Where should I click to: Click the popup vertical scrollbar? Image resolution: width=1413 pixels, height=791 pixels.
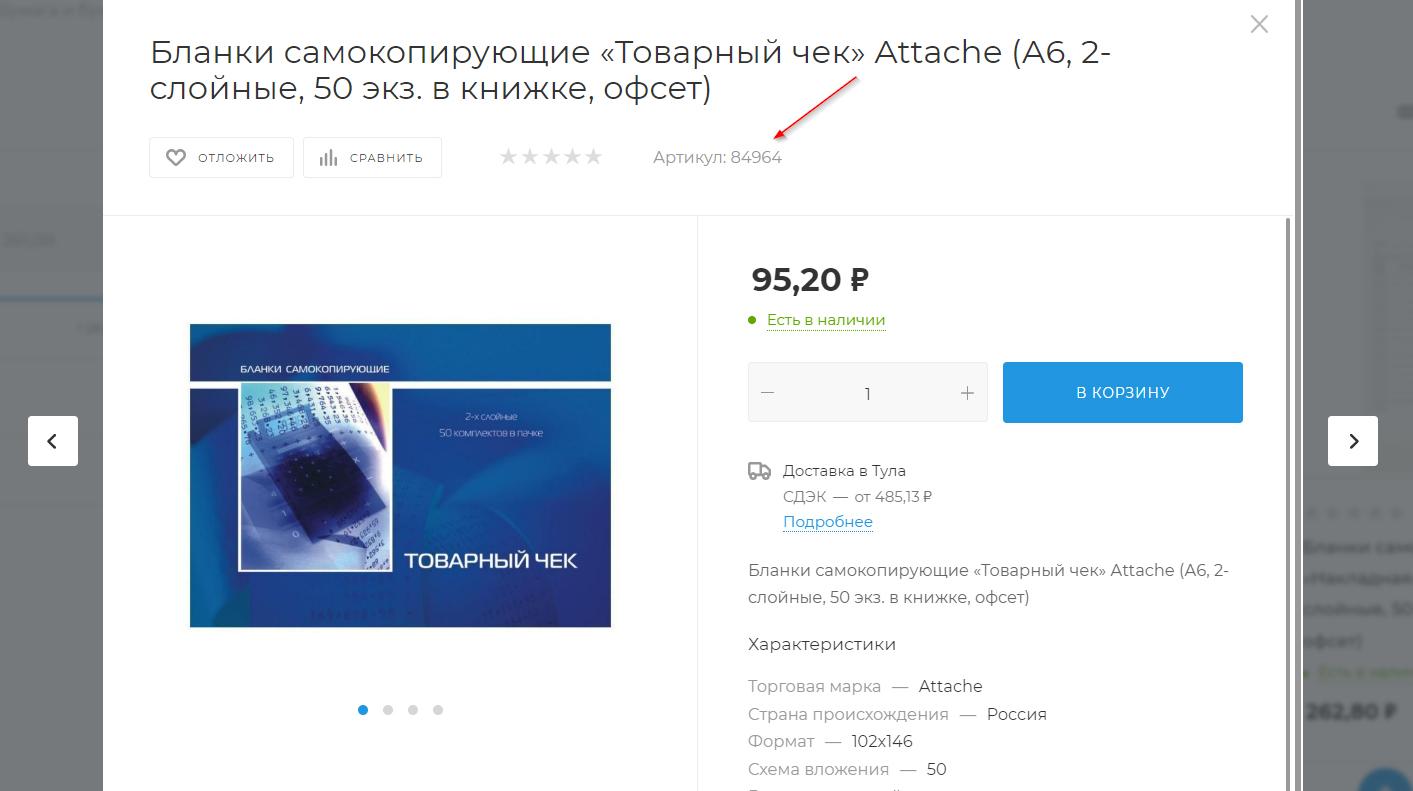point(1288,500)
